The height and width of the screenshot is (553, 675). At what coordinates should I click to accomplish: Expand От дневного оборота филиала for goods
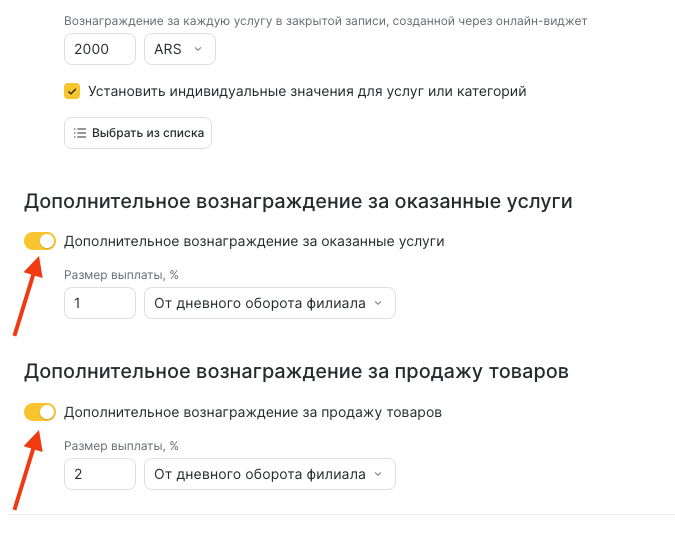[x=269, y=474]
